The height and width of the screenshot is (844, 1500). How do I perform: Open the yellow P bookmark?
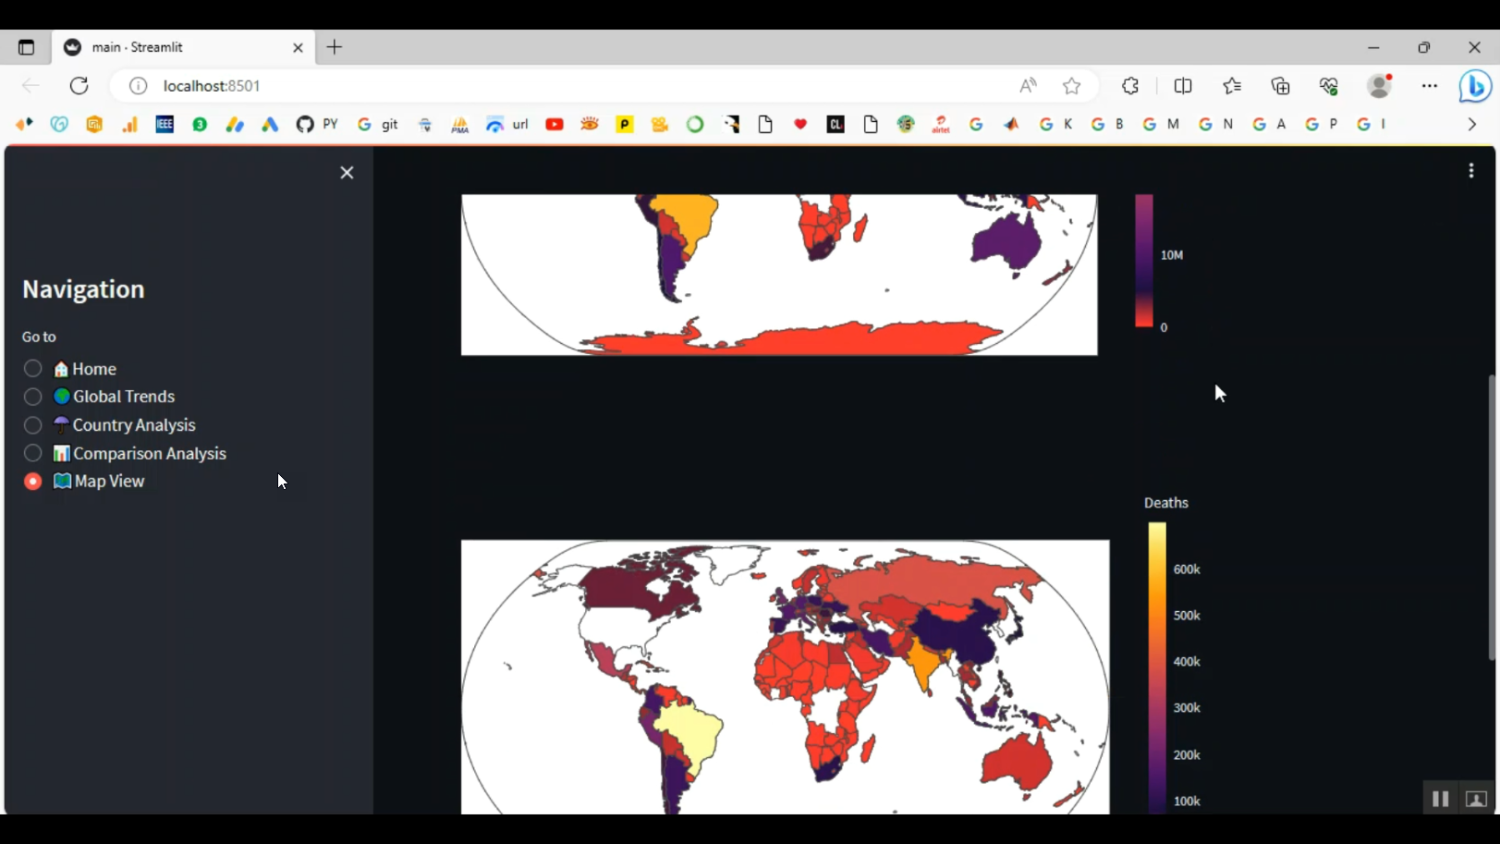[625, 124]
